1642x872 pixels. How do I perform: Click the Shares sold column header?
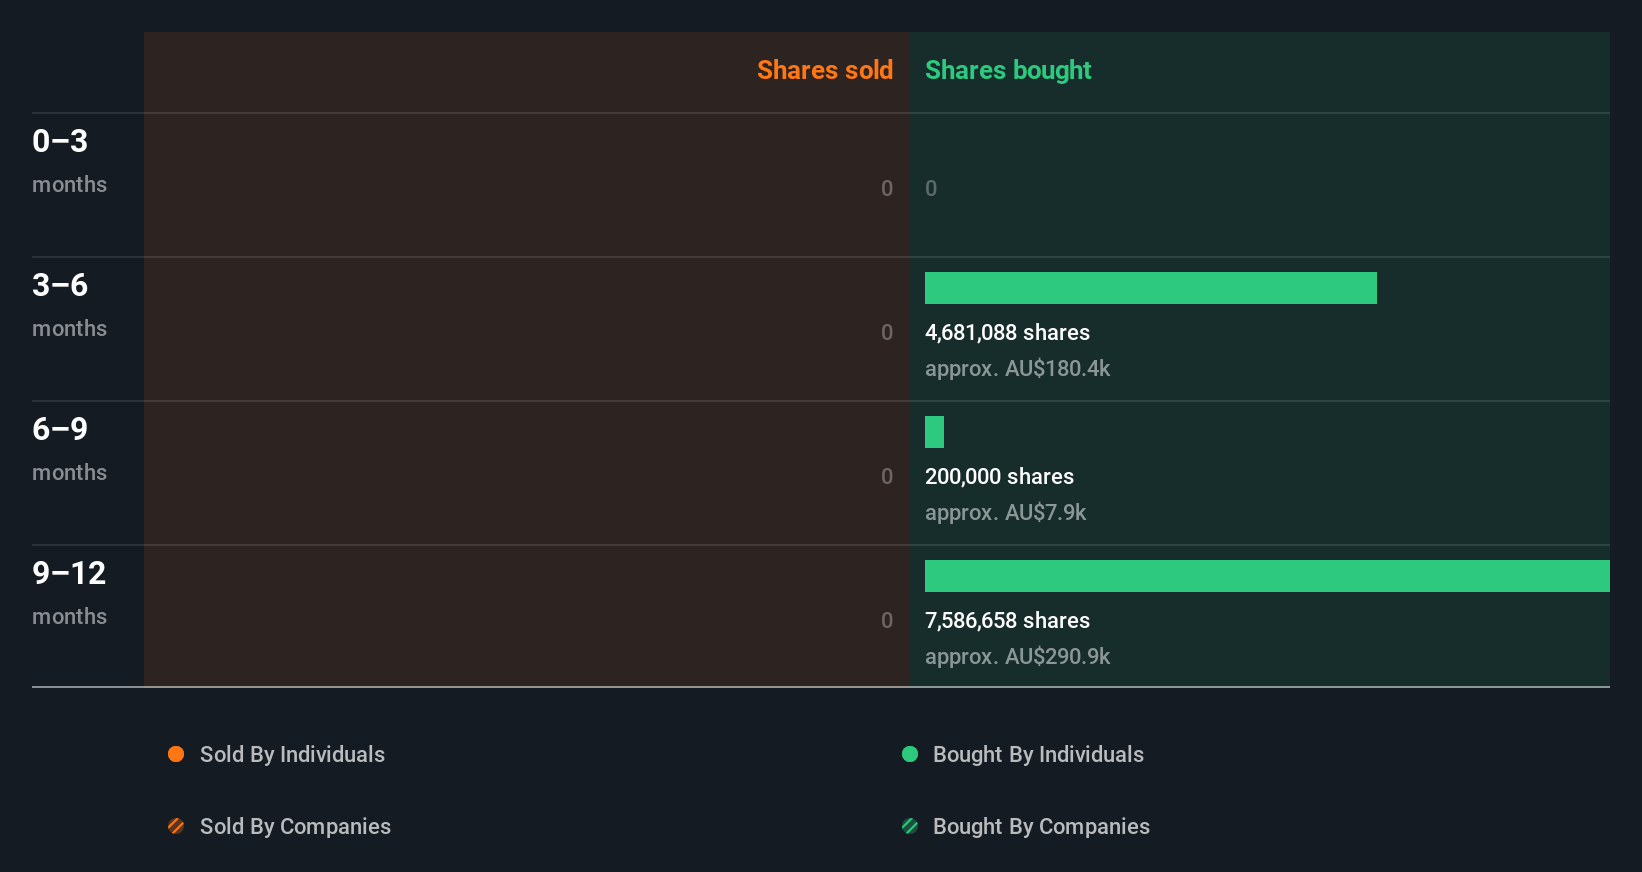(x=825, y=70)
